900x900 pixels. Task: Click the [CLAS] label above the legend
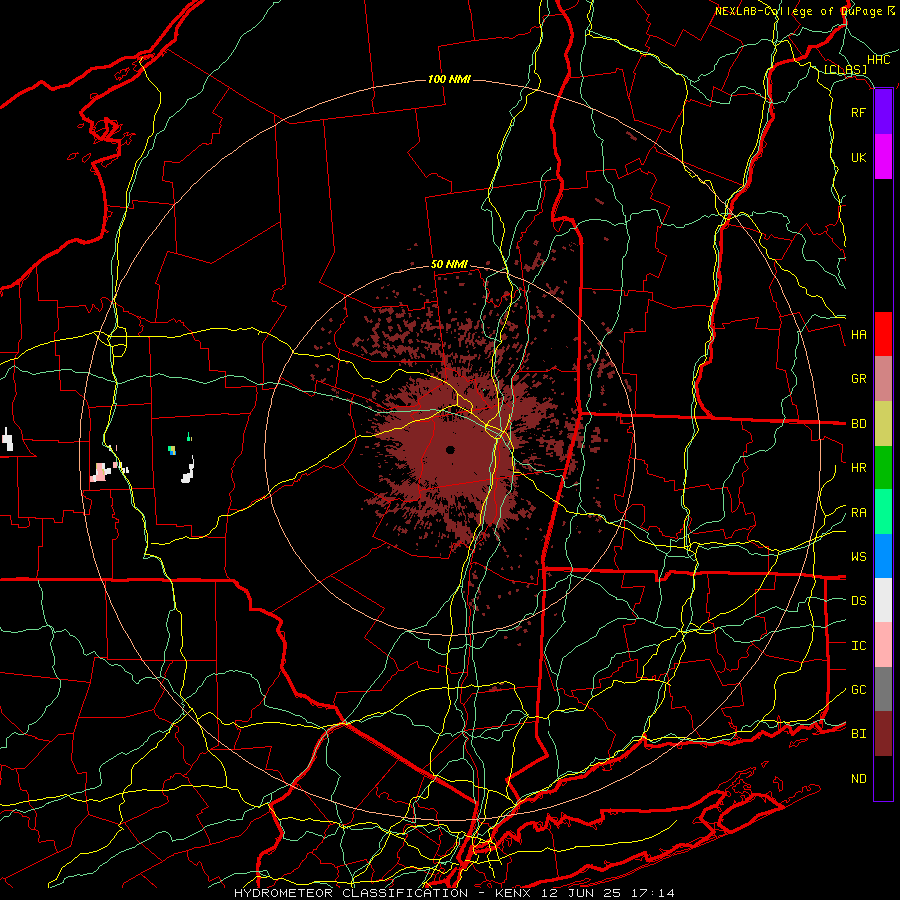tap(845, 70)
